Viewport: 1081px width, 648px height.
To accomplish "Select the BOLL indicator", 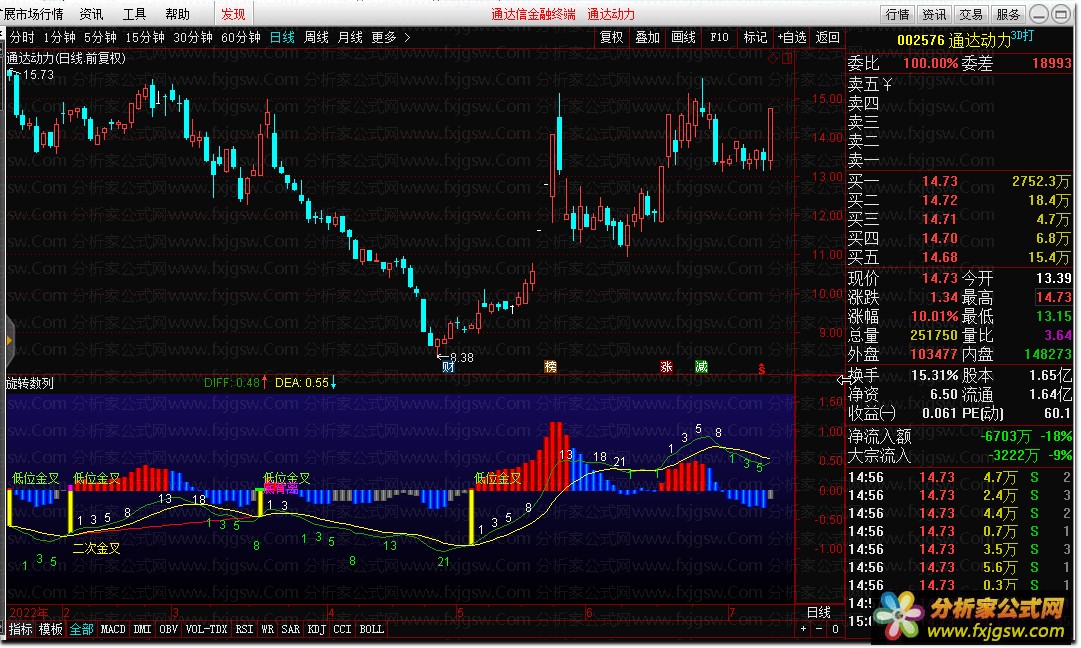I will pos(372,629).
